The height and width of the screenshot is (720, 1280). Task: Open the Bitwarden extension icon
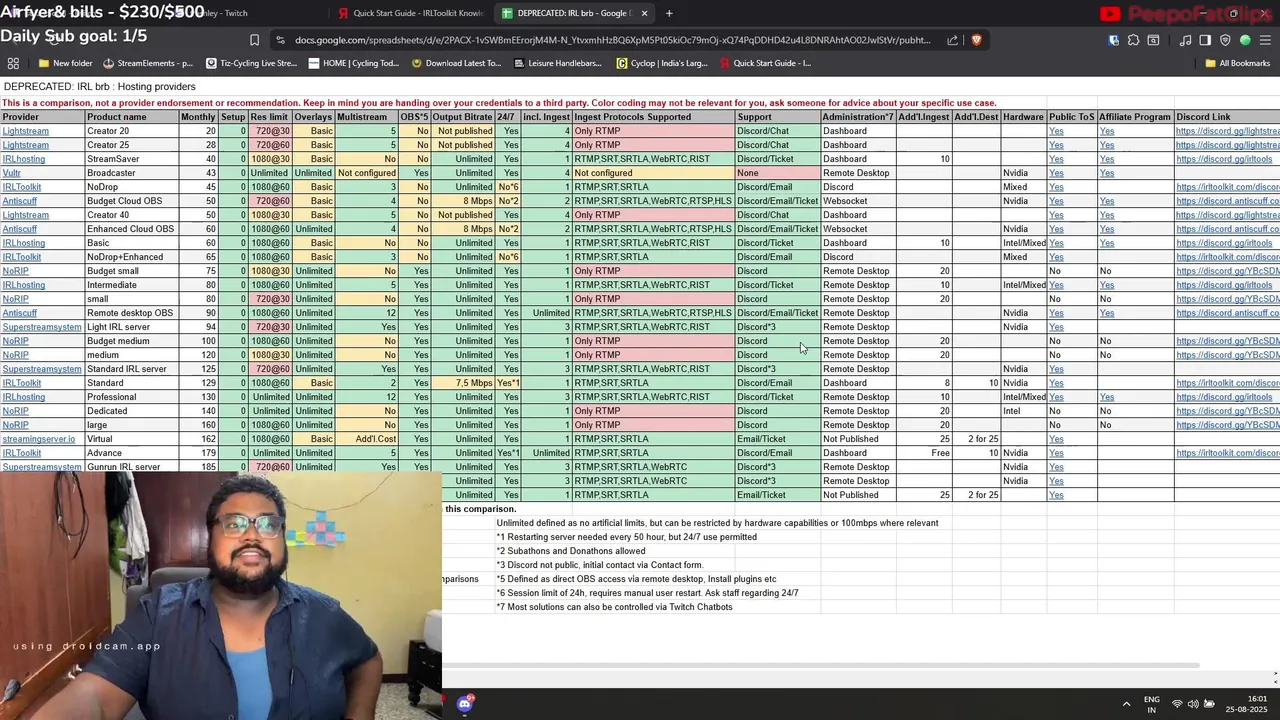[1113, 40]
